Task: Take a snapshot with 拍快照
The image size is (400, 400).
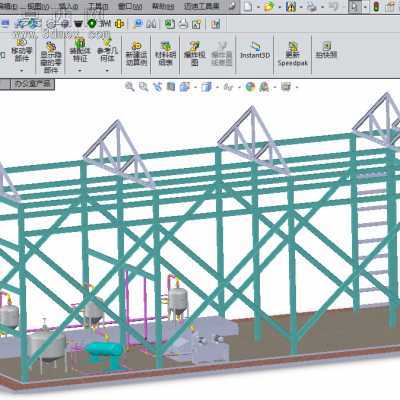Action: click(326, 50)
